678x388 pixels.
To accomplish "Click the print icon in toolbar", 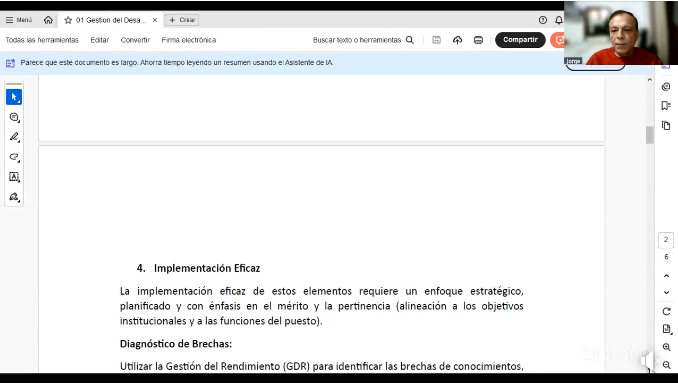I will tap(478, 40).
